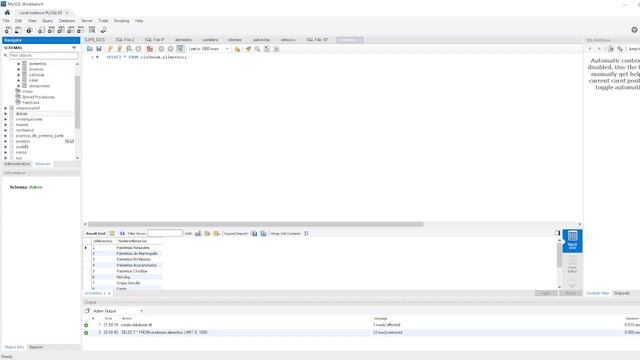Open the limit rows dropdown

209,49
